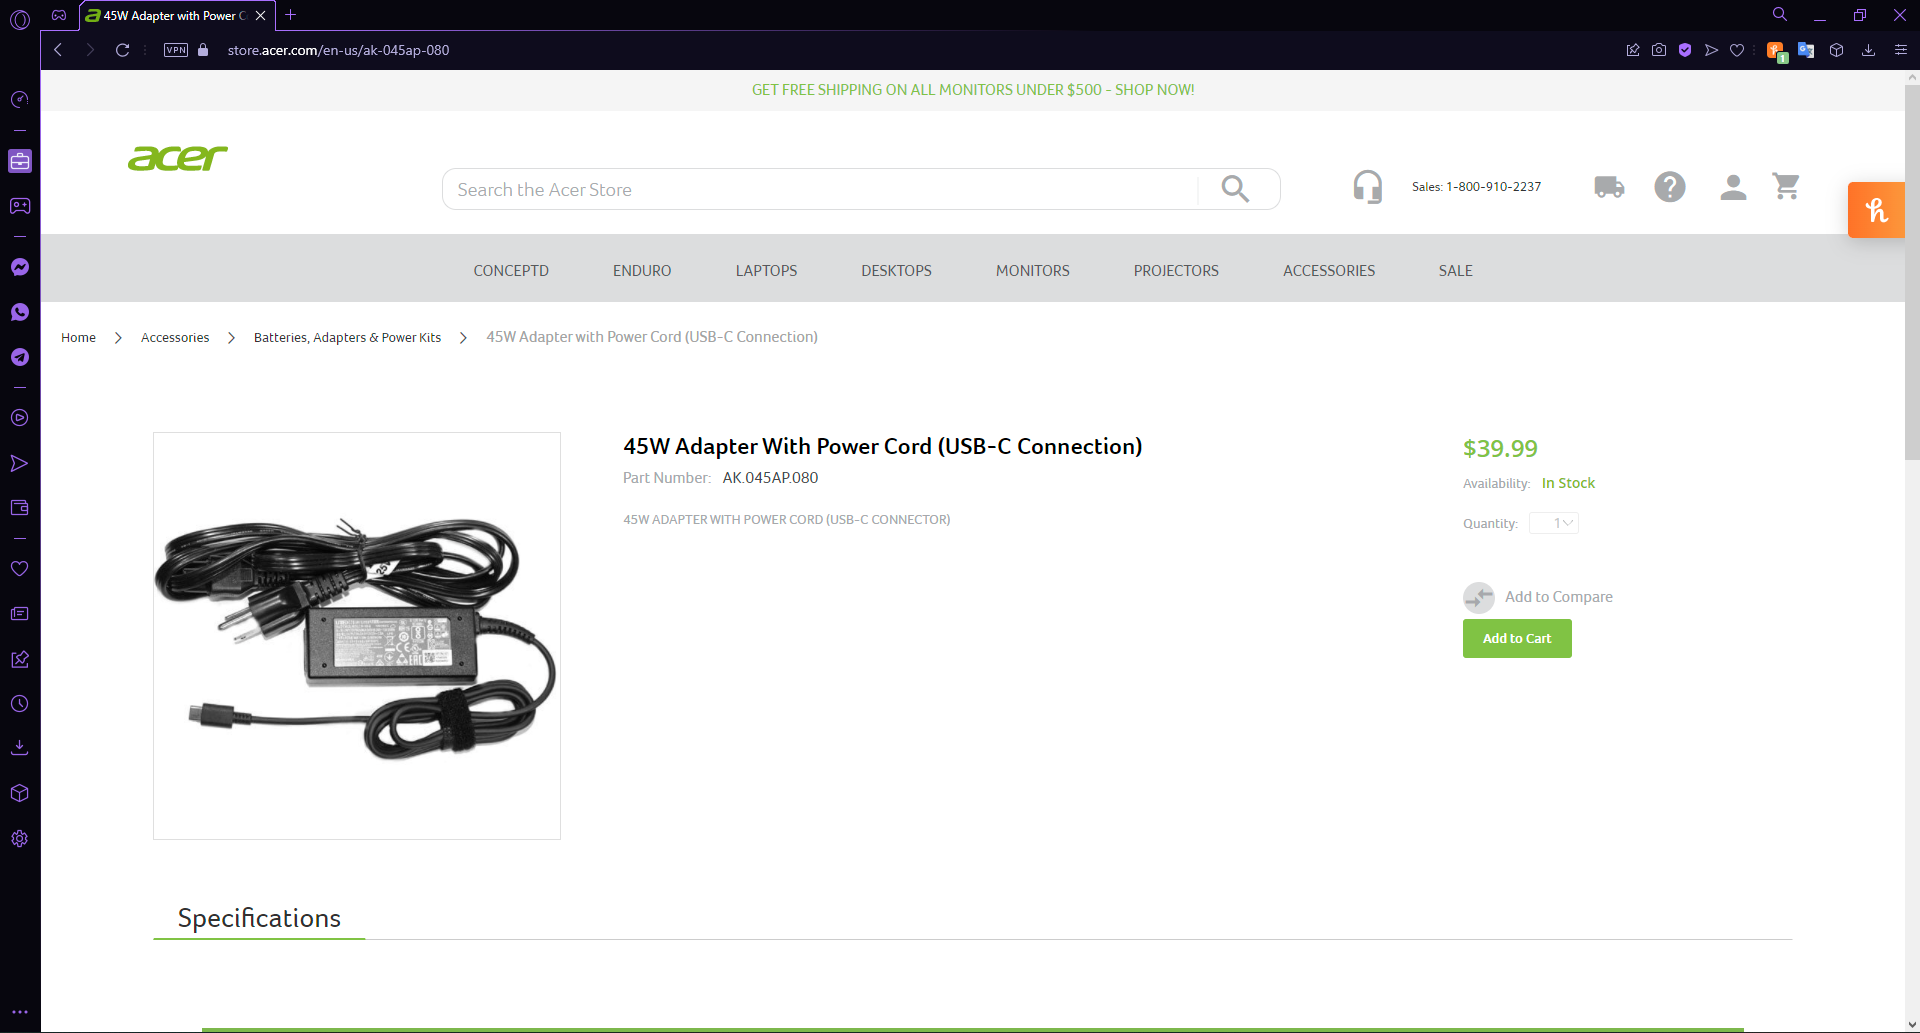Screen dimensions: 1920x1033
Task: Open order tracking truck icon
Action: tap(1609, 187)
